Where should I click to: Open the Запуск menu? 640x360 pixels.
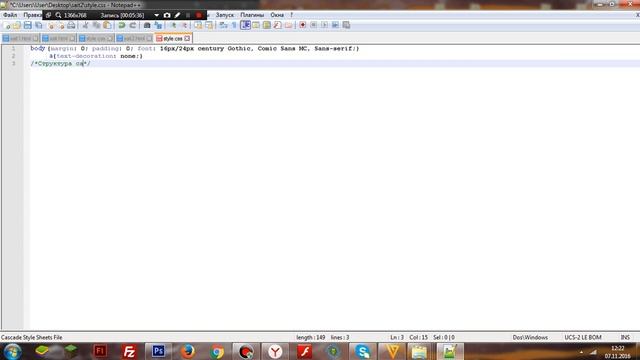[x=224, y=15]
